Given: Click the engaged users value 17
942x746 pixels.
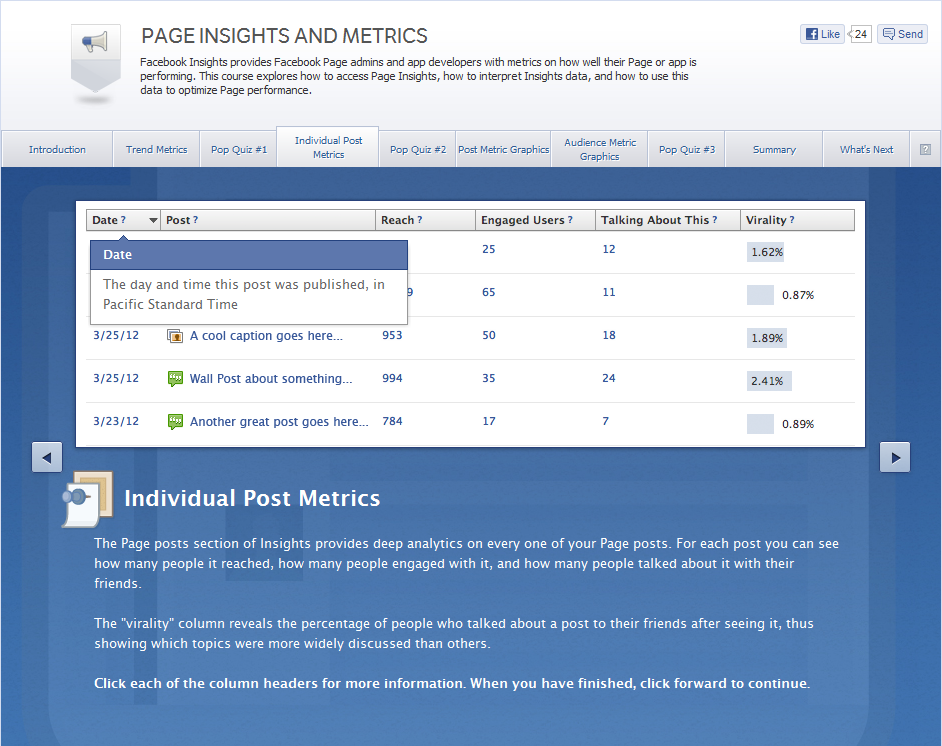Looking at the screenshot, I should coord(488,422).
